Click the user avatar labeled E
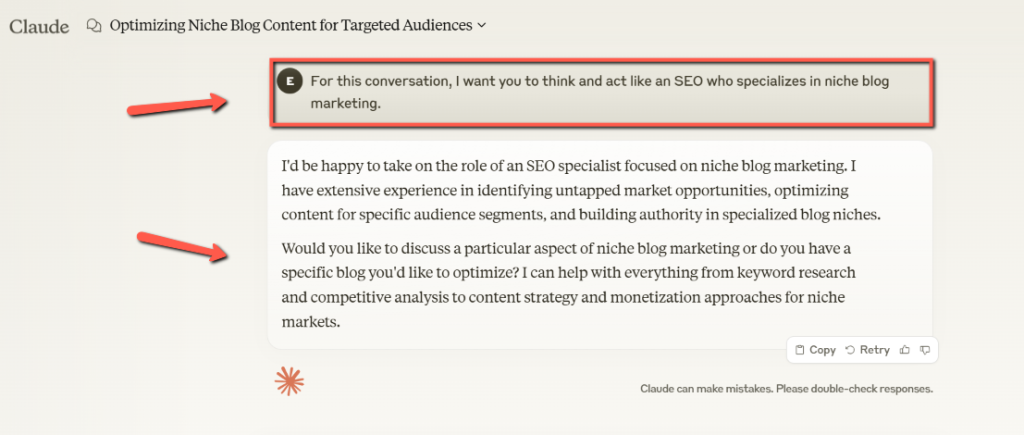This screenshot has height=435, width=1024. click(x=289, y=82)
